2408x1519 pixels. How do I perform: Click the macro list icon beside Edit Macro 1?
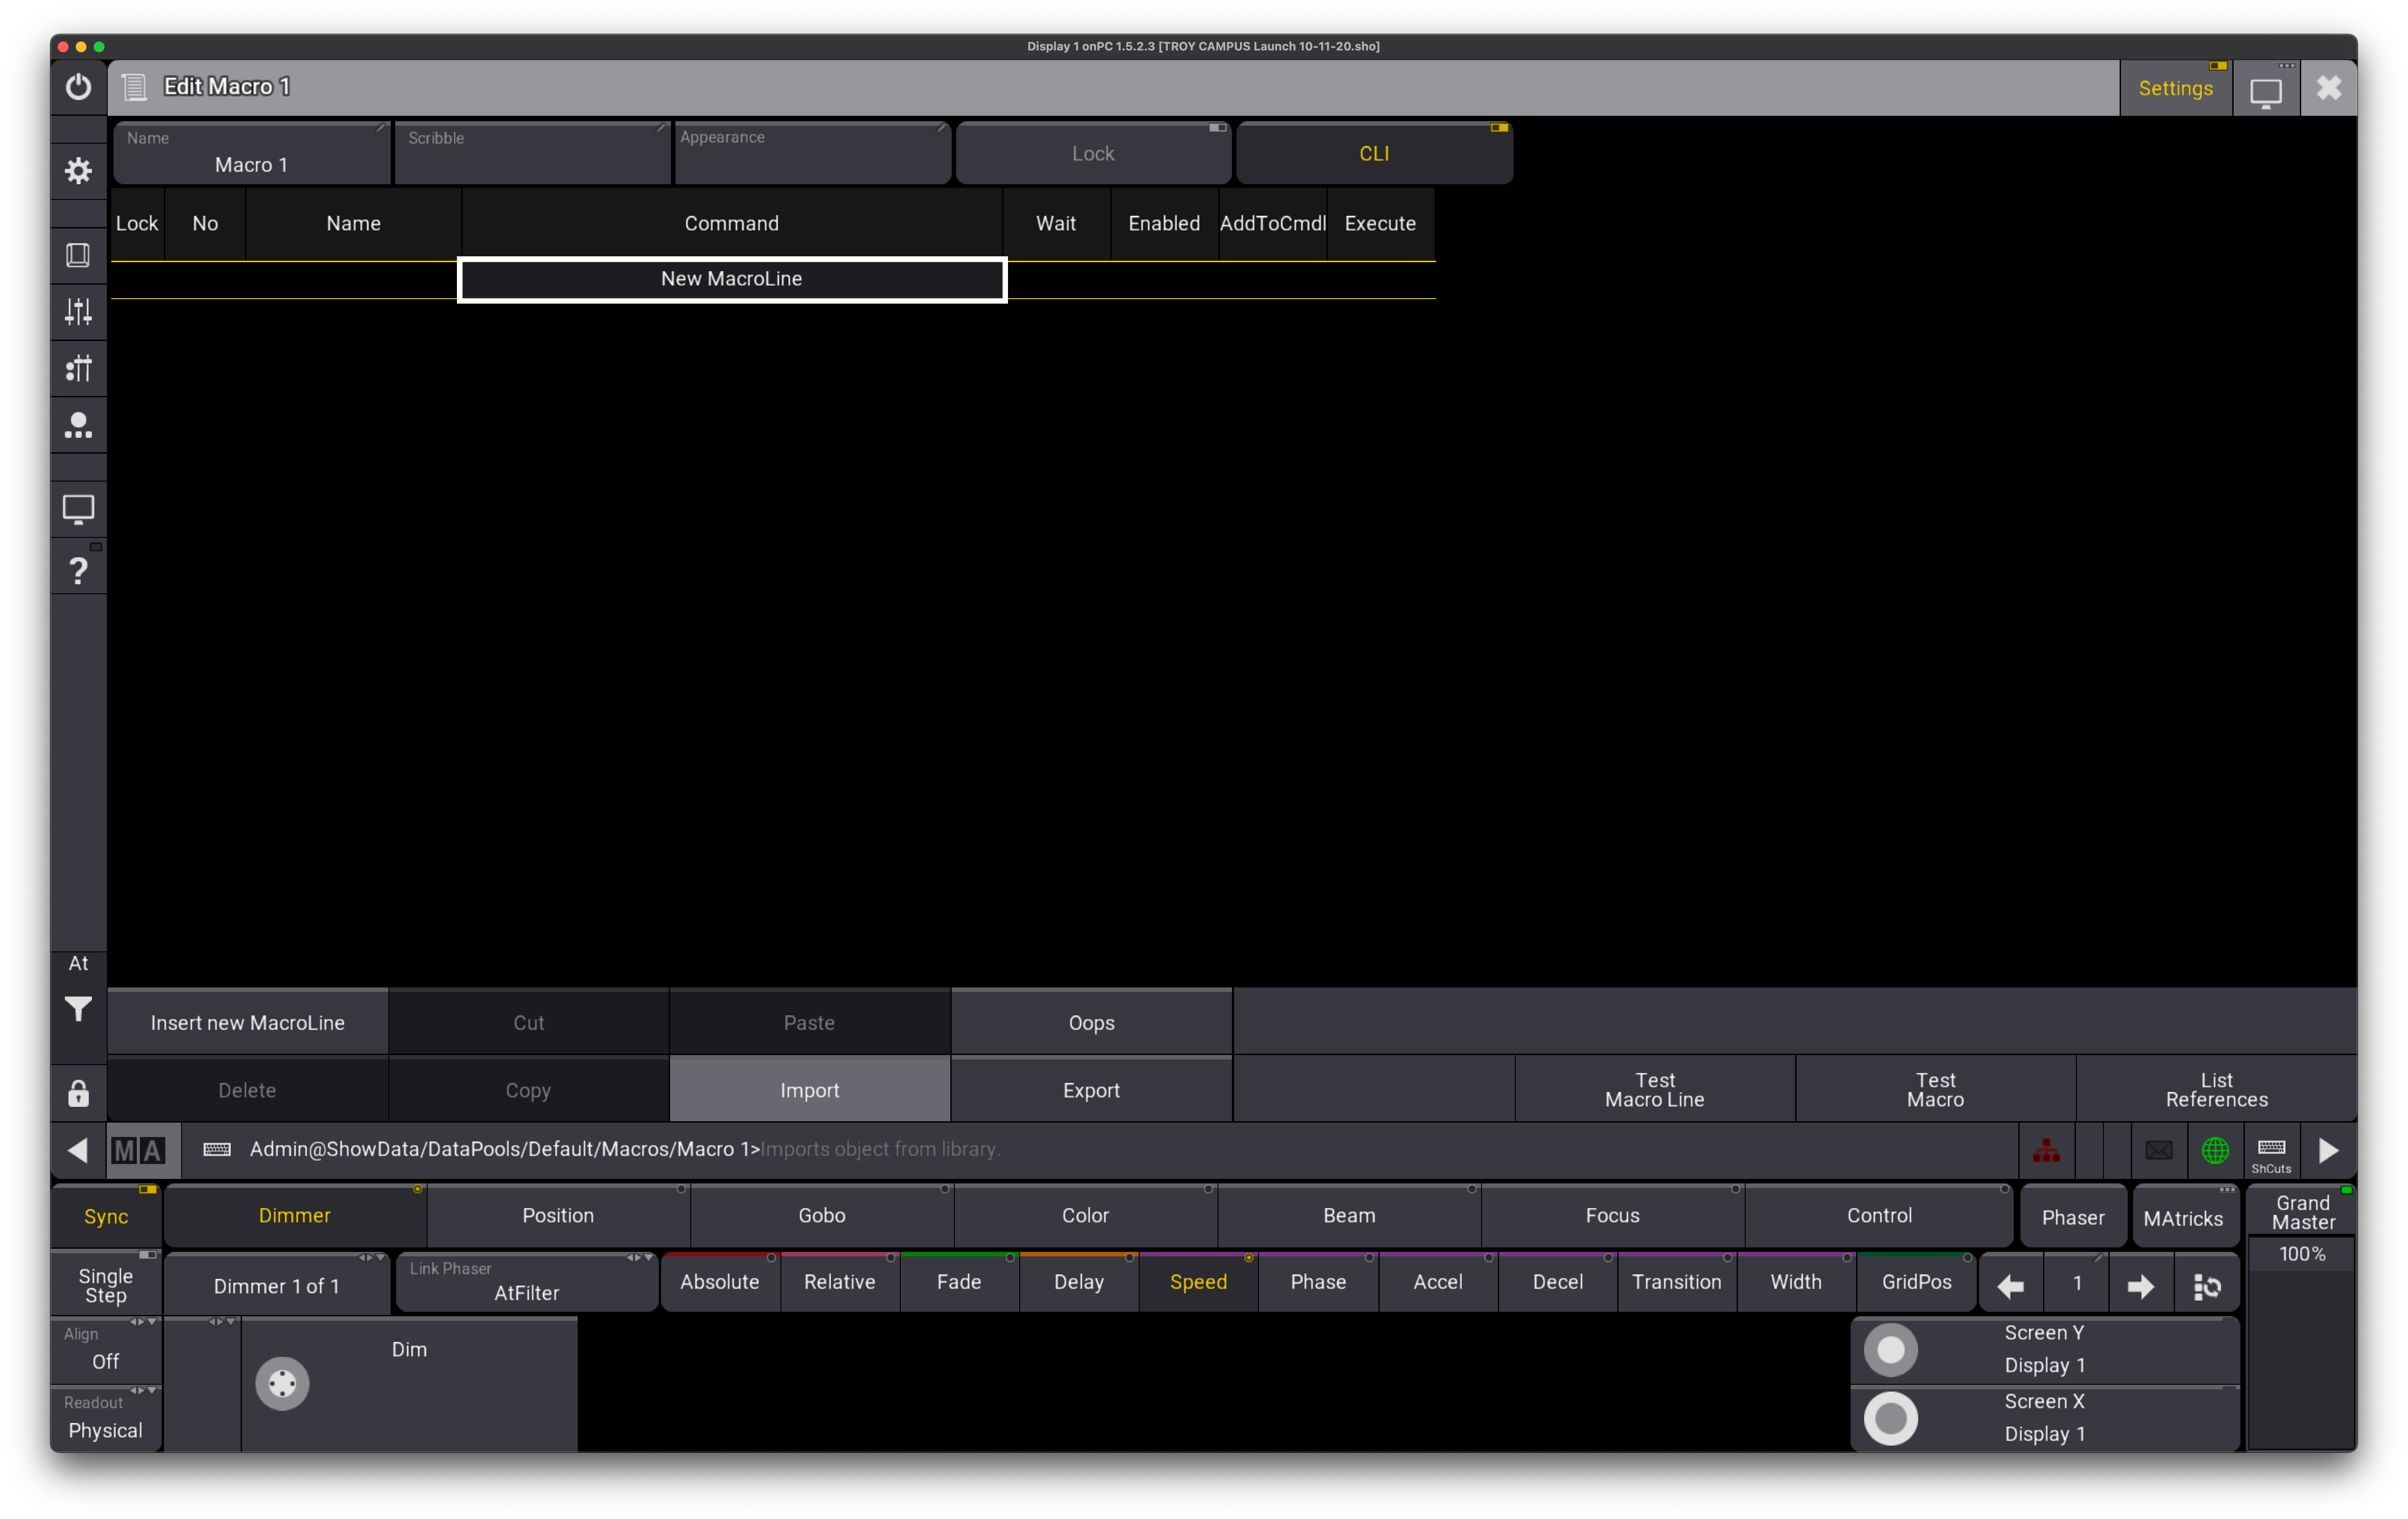(x=134, y=87)
